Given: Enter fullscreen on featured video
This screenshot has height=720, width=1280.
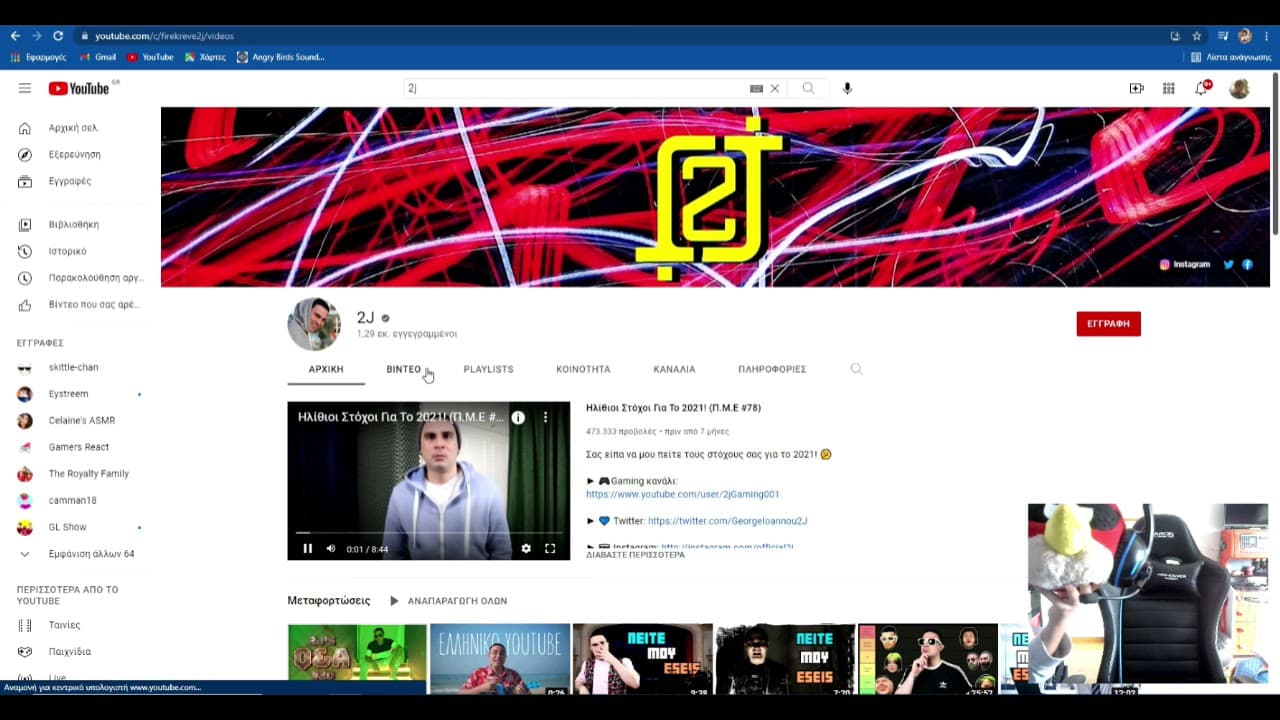Looking at the screenshot, I should pos(550,548).
